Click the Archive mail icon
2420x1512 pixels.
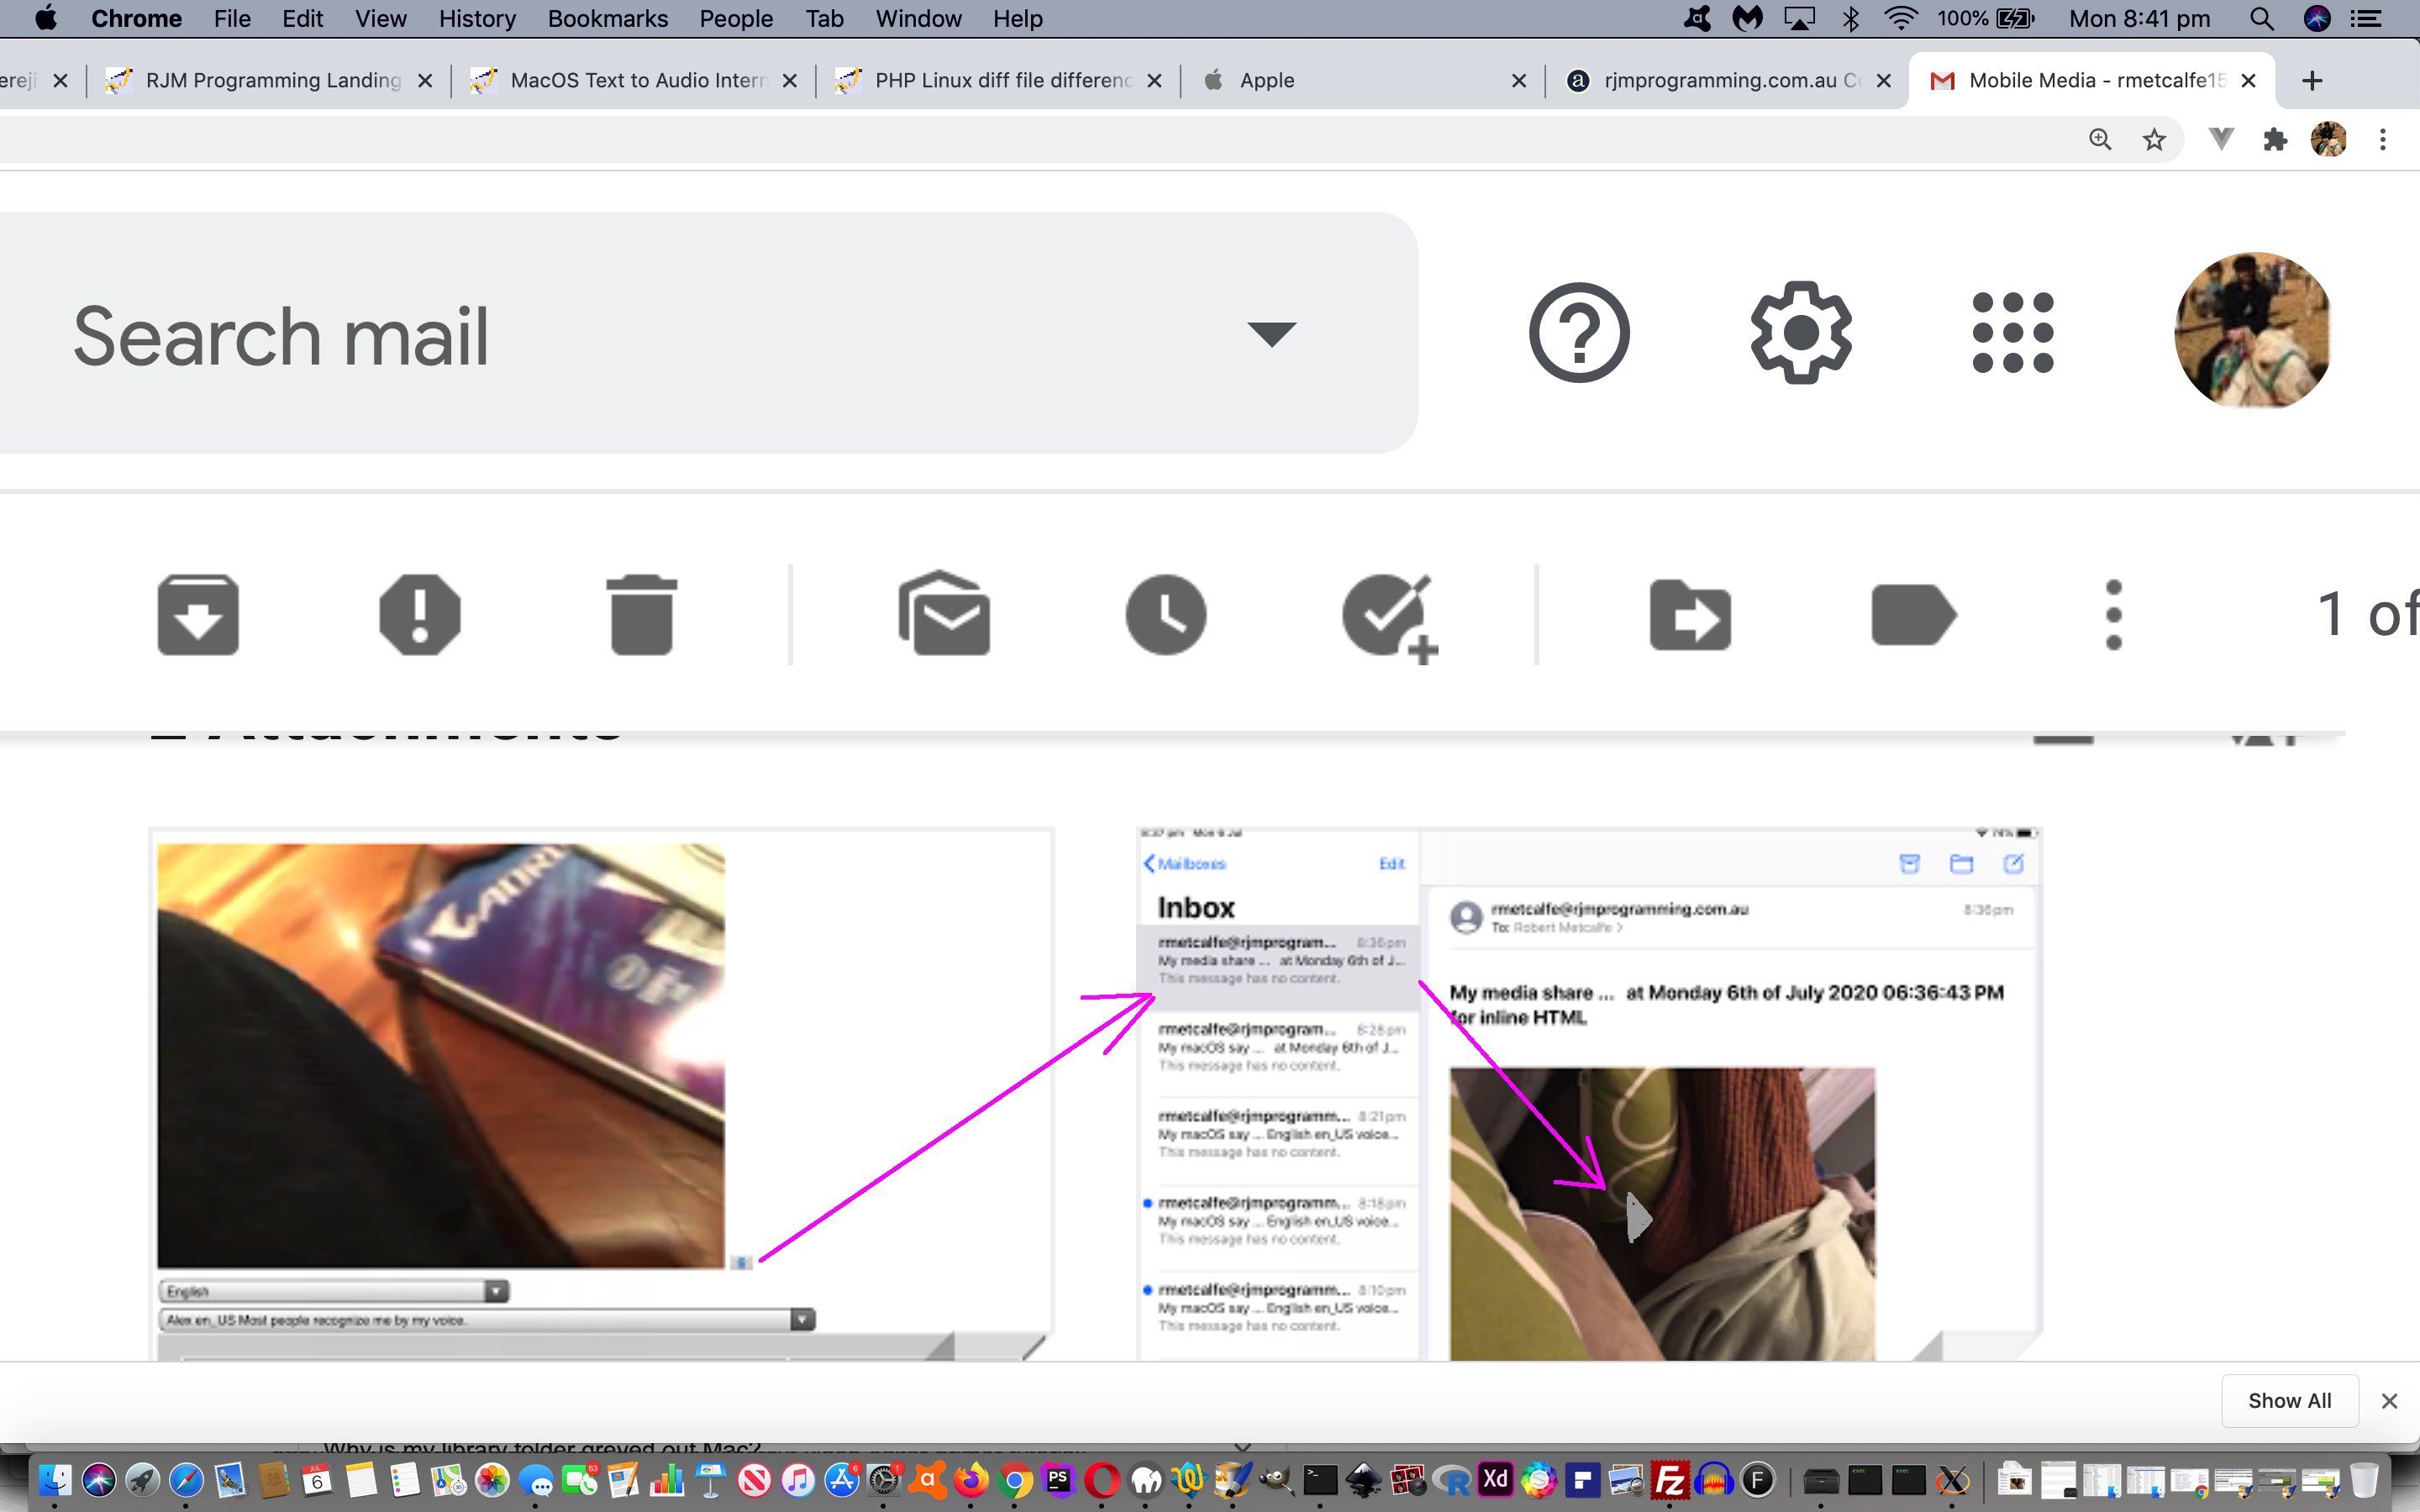pos(197,613)
